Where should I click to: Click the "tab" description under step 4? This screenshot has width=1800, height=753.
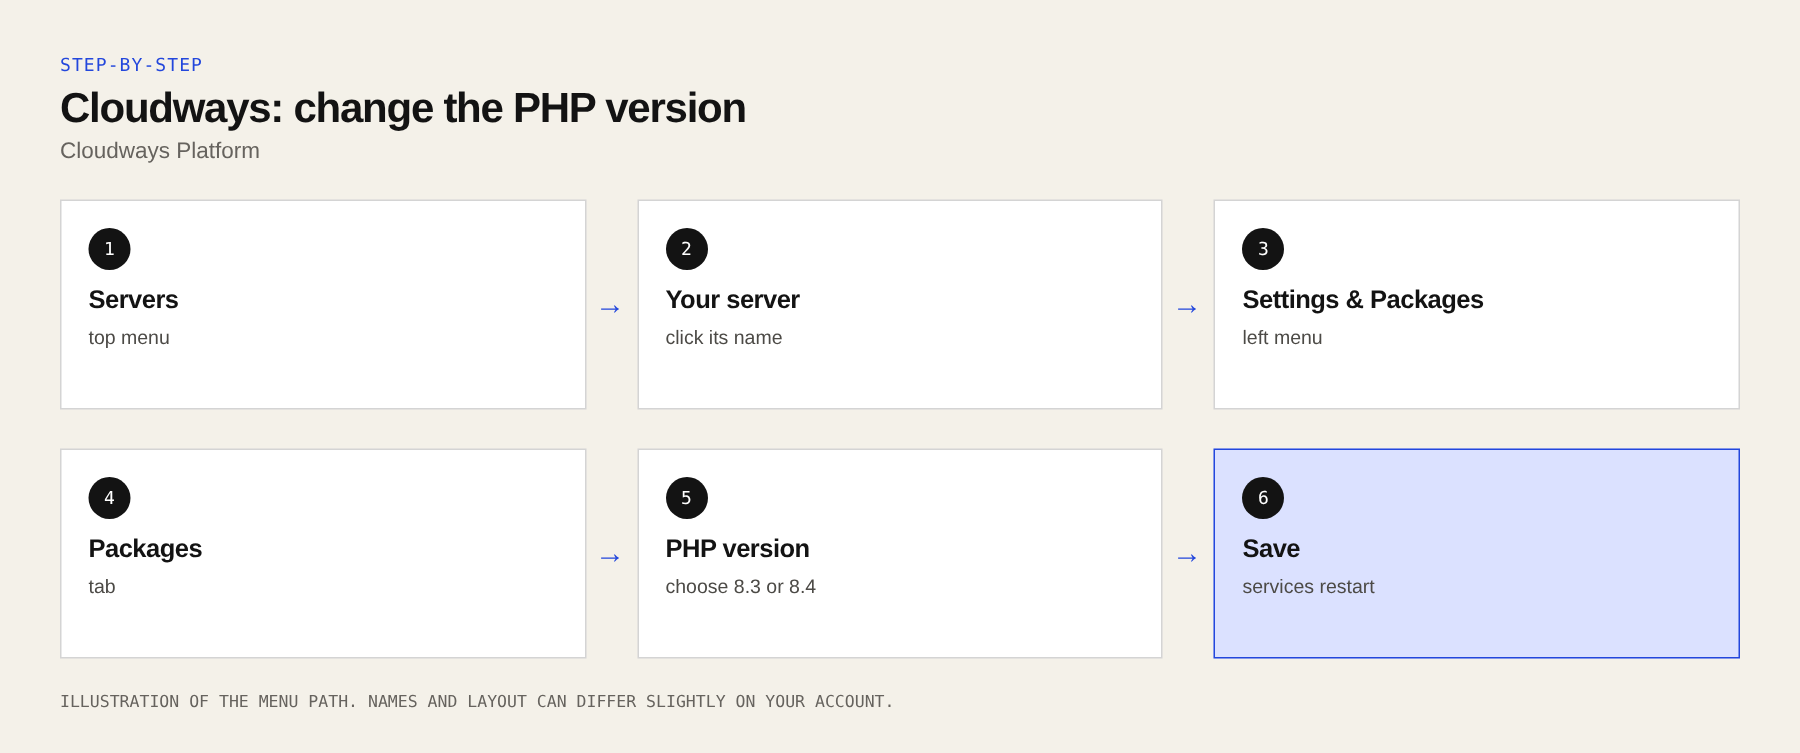pyautogui.click(x=102, y=587)
